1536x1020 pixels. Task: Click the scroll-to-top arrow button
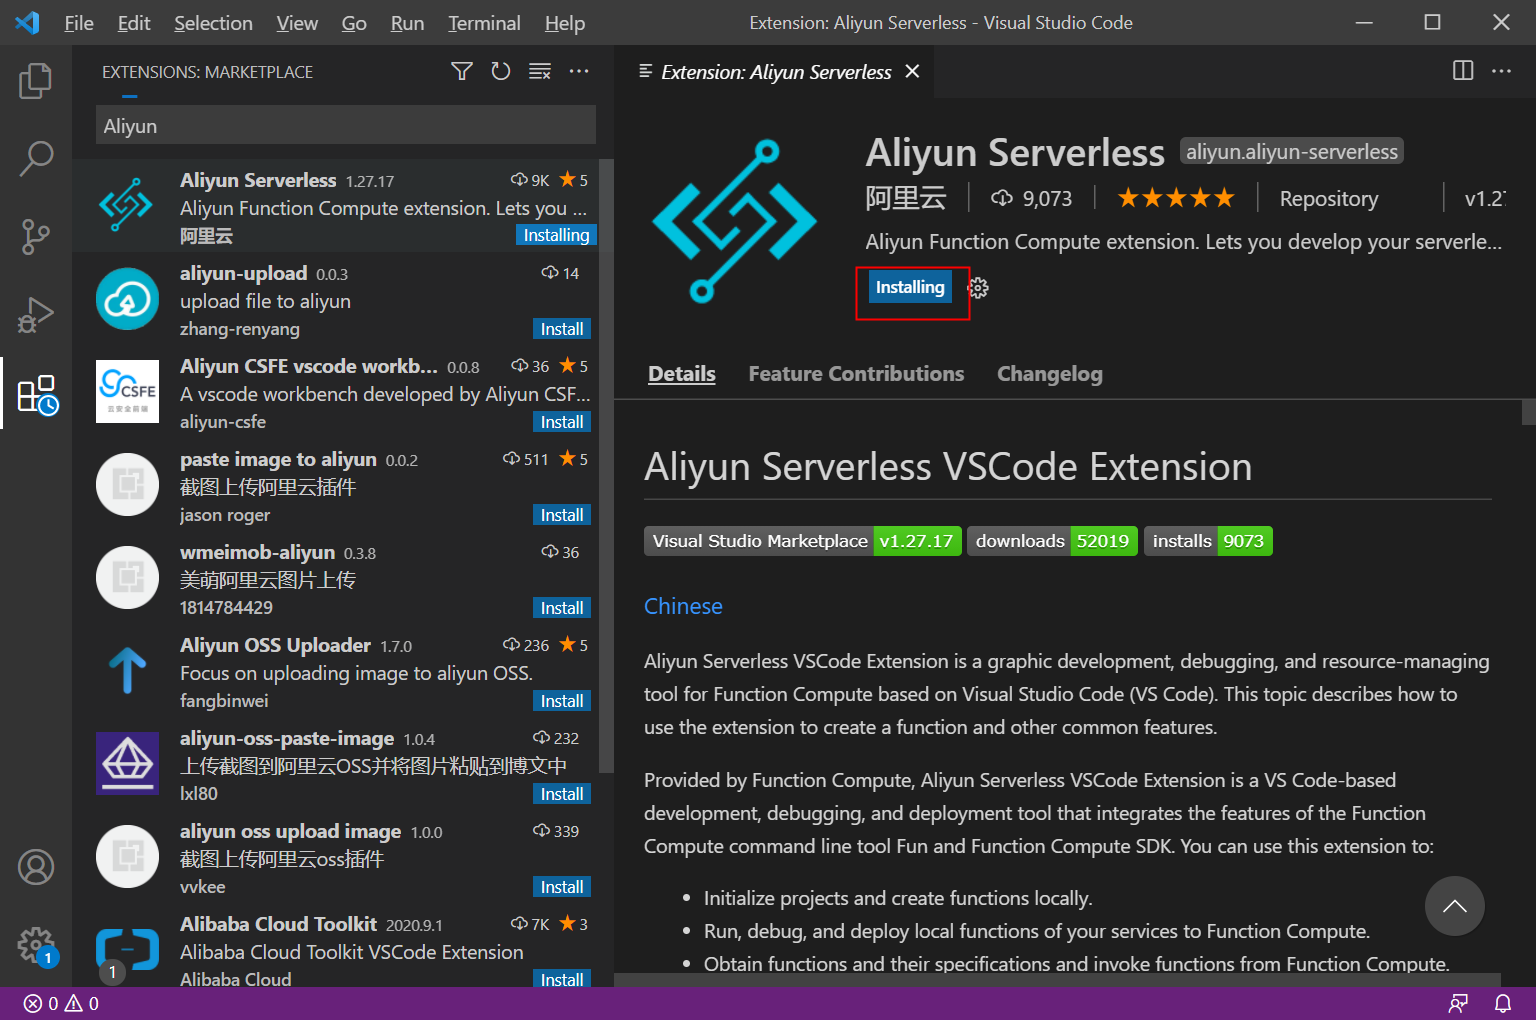tap(1455, 906)
